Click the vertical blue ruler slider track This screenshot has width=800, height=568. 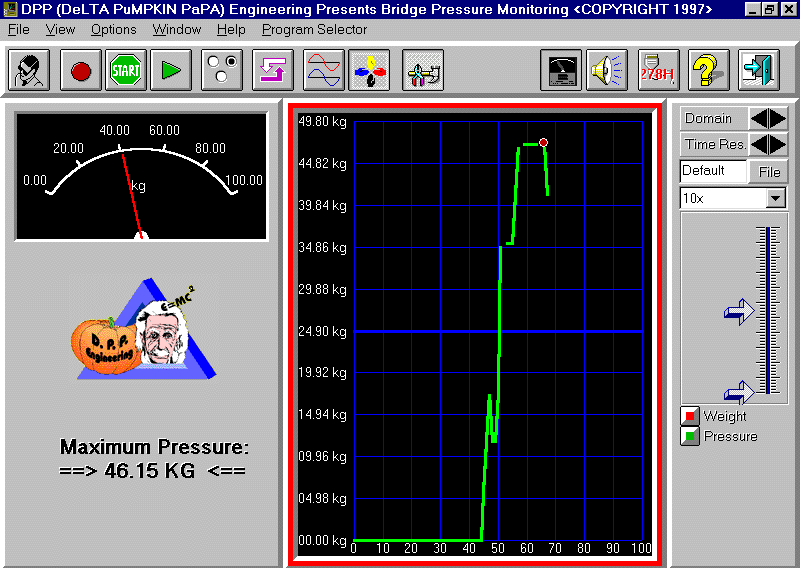768,310
